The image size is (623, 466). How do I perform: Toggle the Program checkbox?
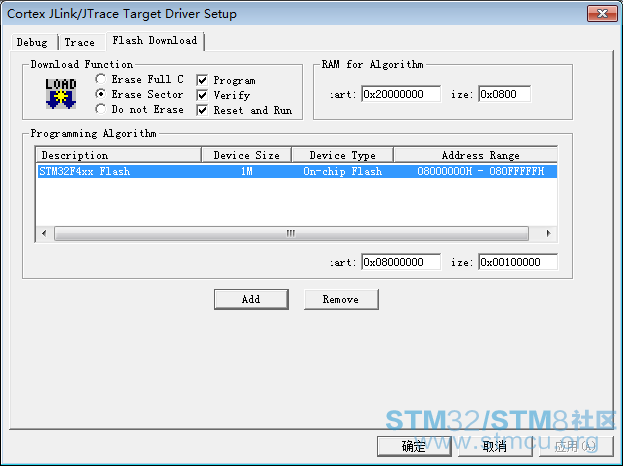point(202,80)
